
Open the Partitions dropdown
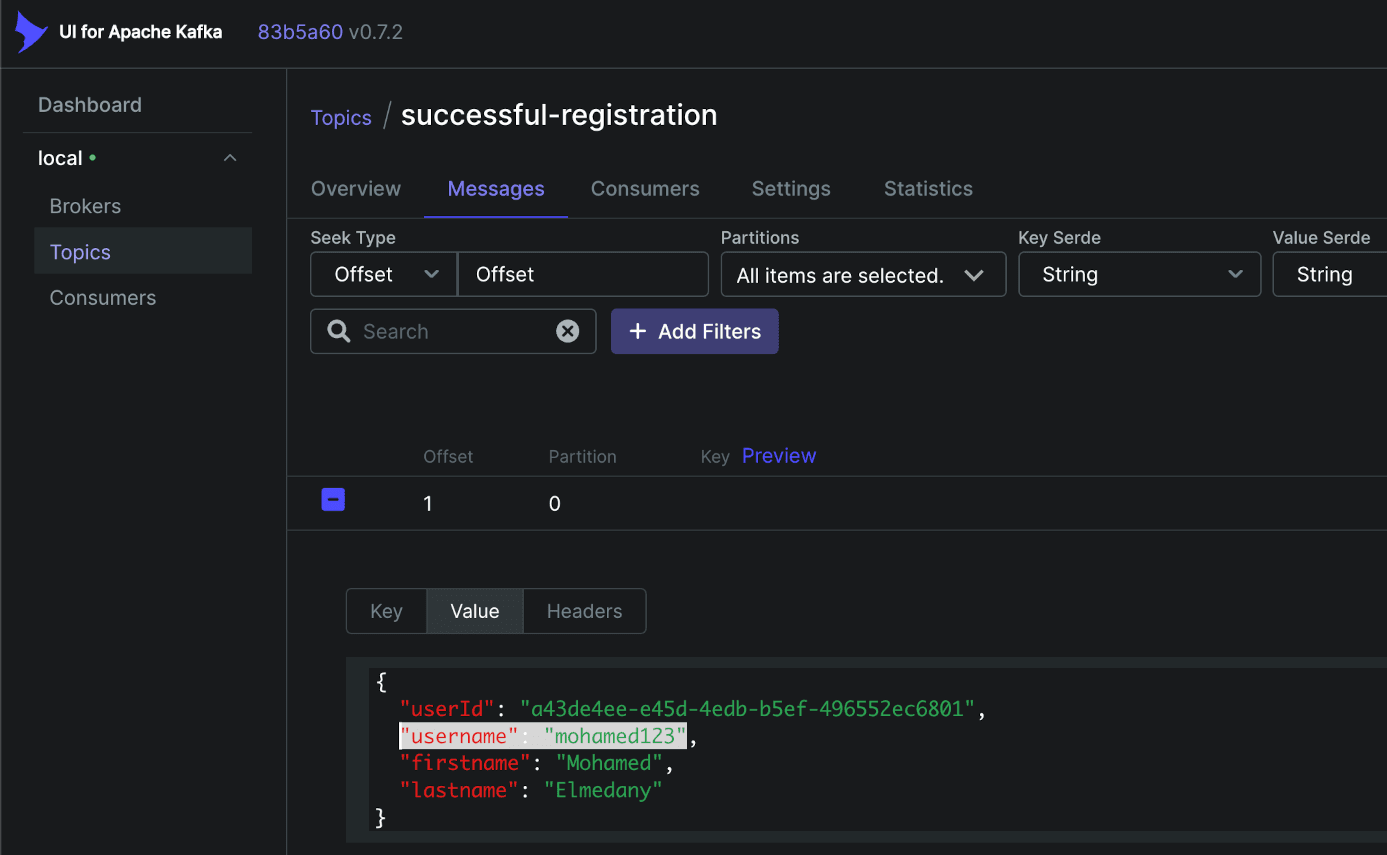[862, 275]
